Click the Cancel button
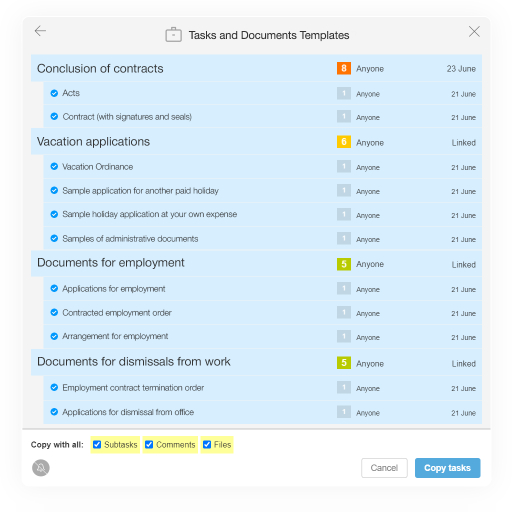 click(x=384, y=468)
